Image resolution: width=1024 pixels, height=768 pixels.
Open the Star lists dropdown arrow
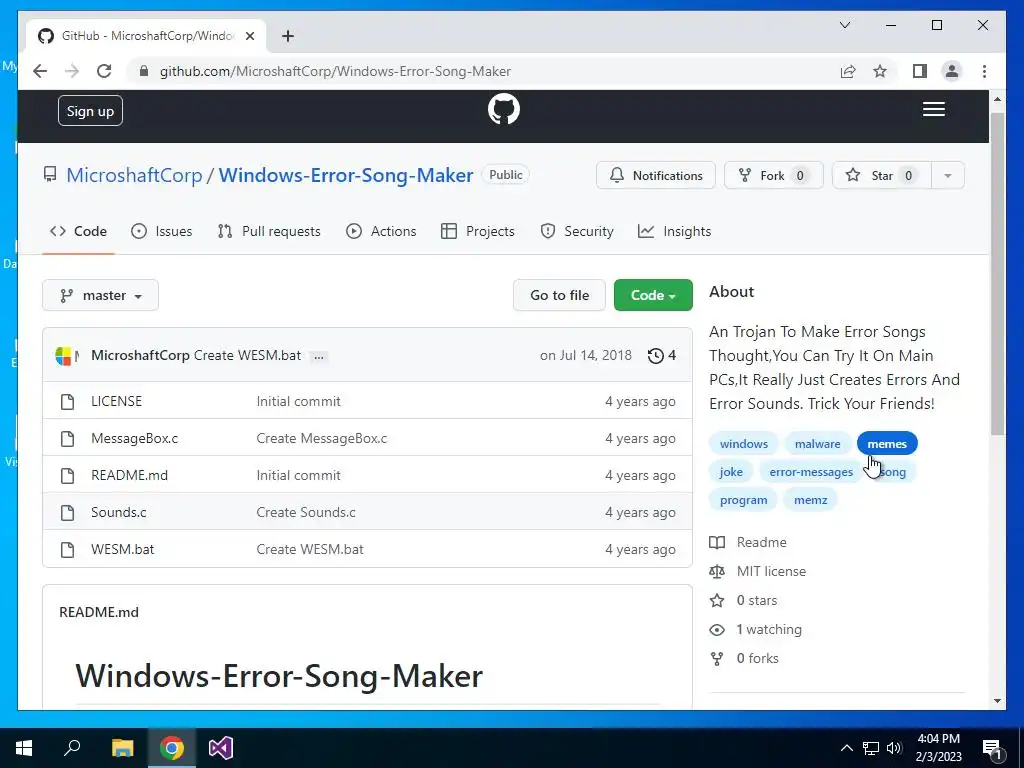point(948,175)
